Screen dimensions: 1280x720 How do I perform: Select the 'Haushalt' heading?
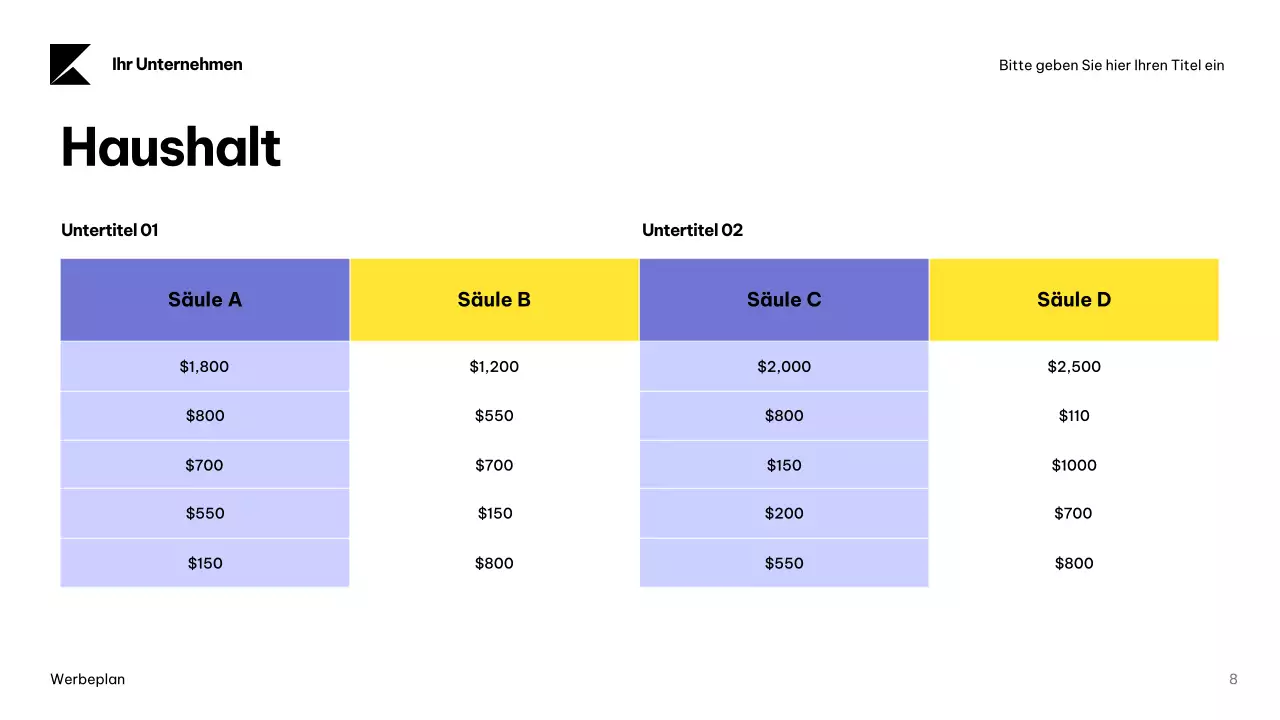pos(171,148)
